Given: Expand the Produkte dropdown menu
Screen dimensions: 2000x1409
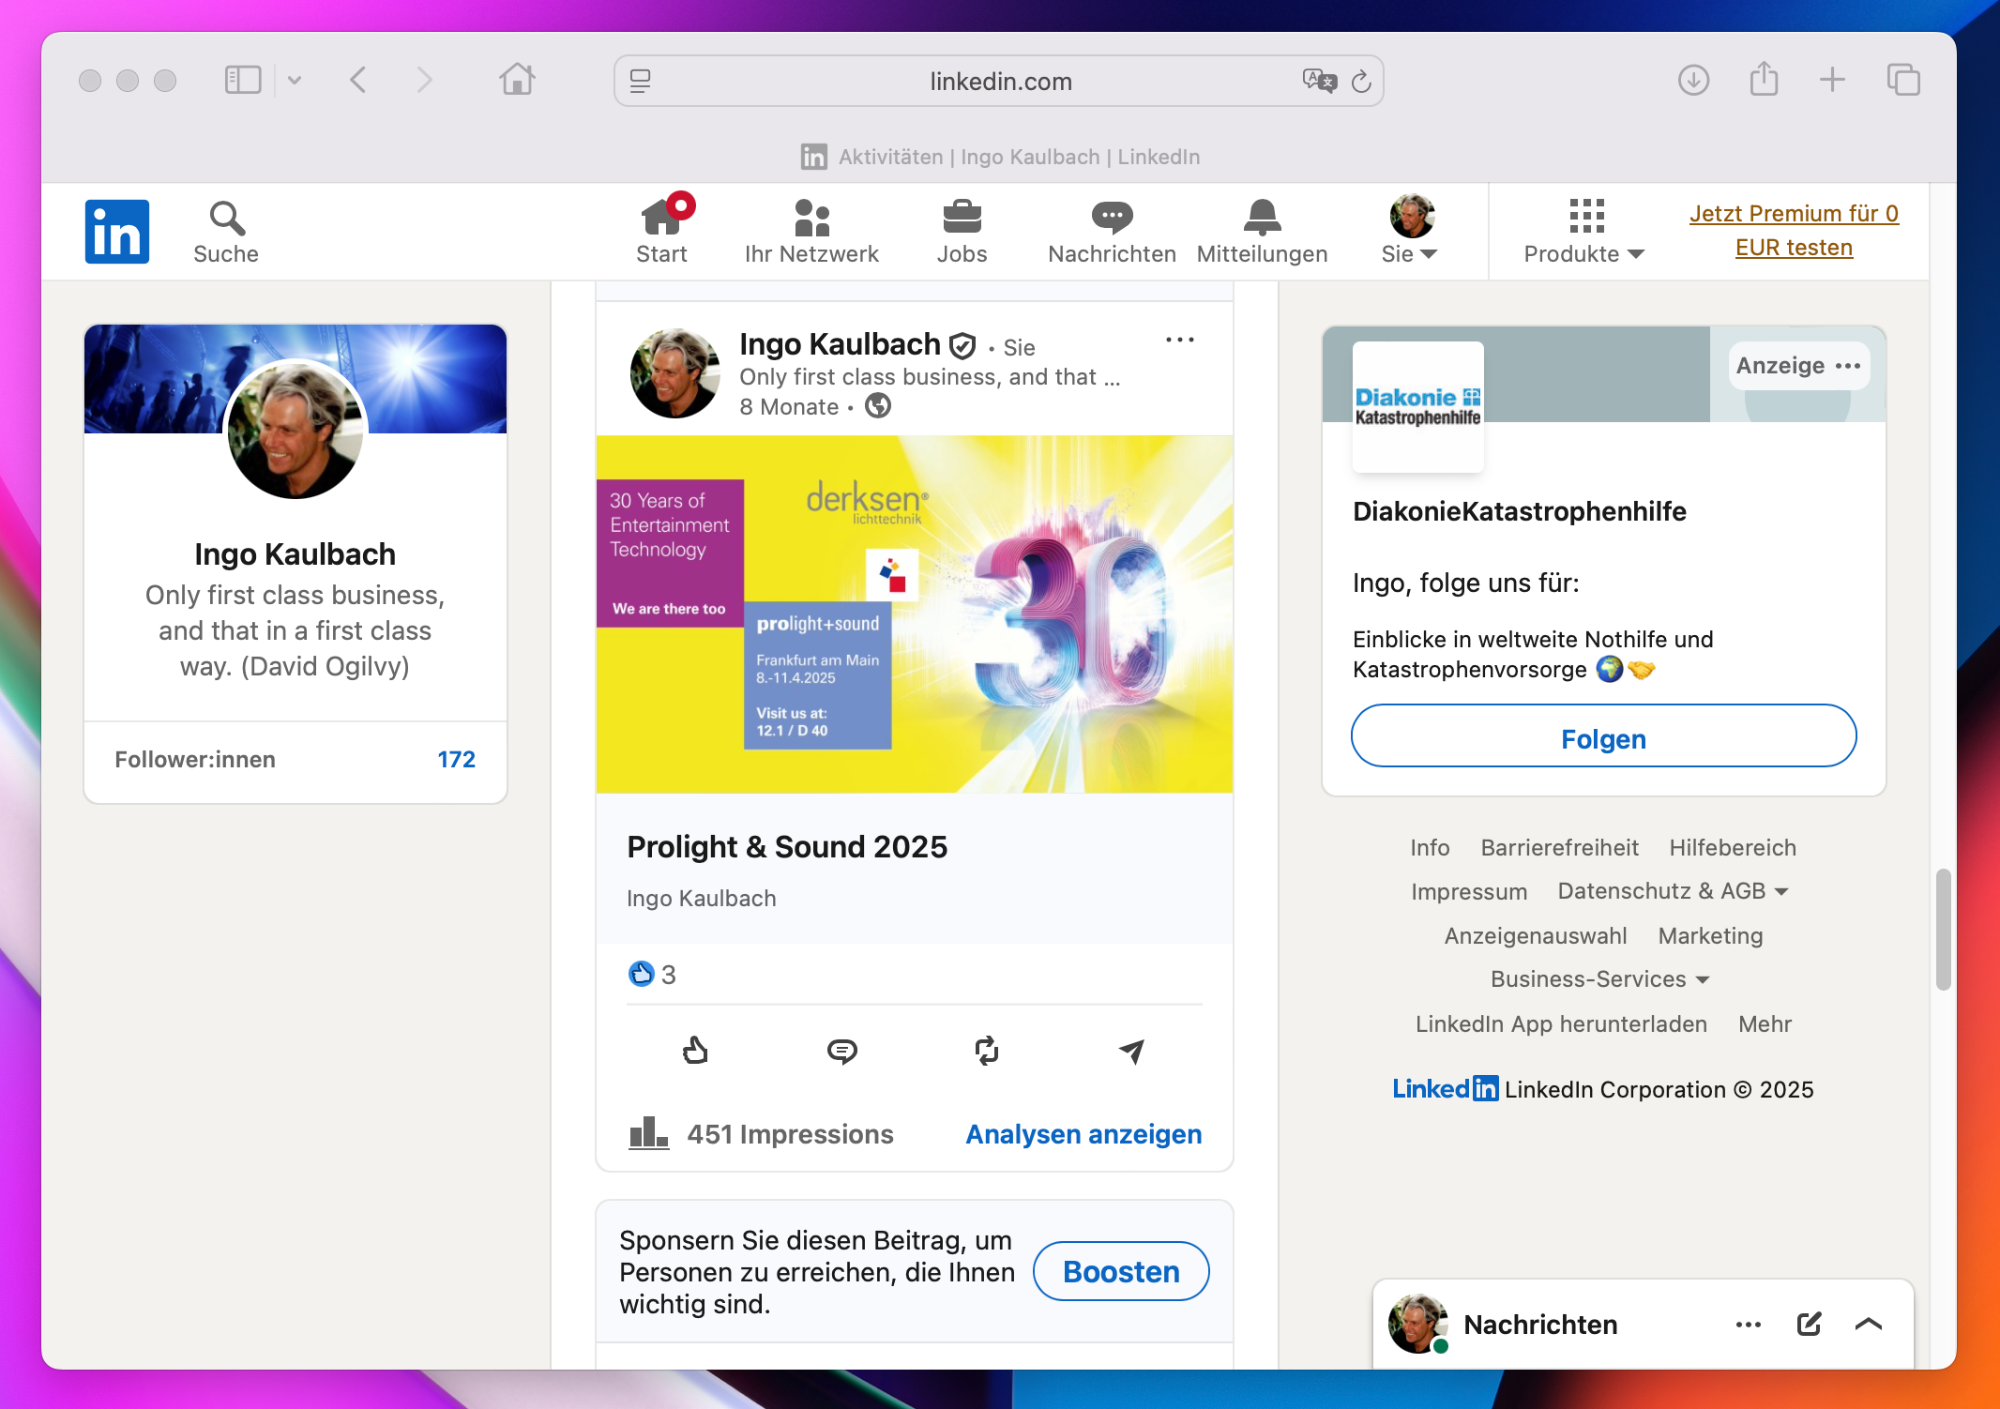Looking at the screenshot, I should (1584, 232).
